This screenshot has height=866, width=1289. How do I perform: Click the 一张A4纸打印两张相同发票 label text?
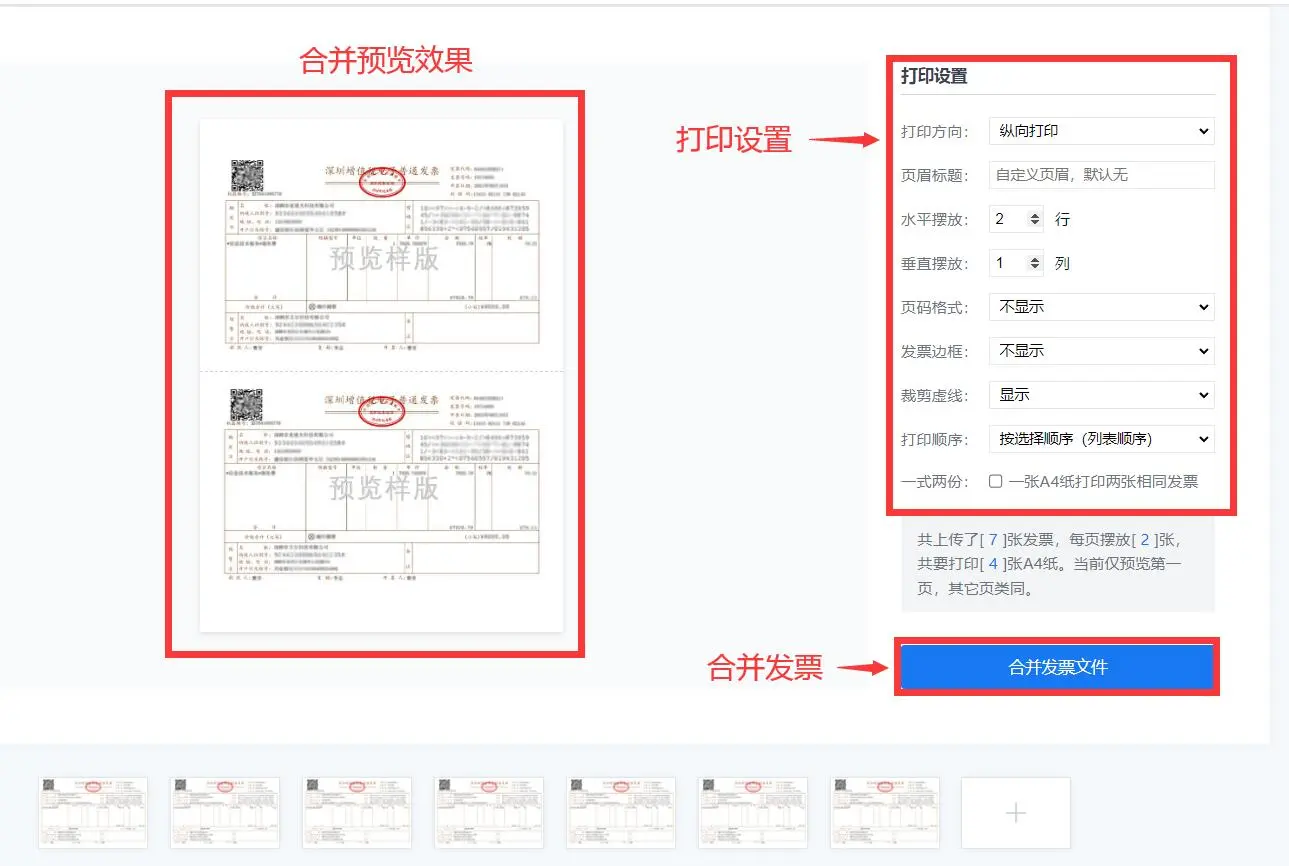1103,481
